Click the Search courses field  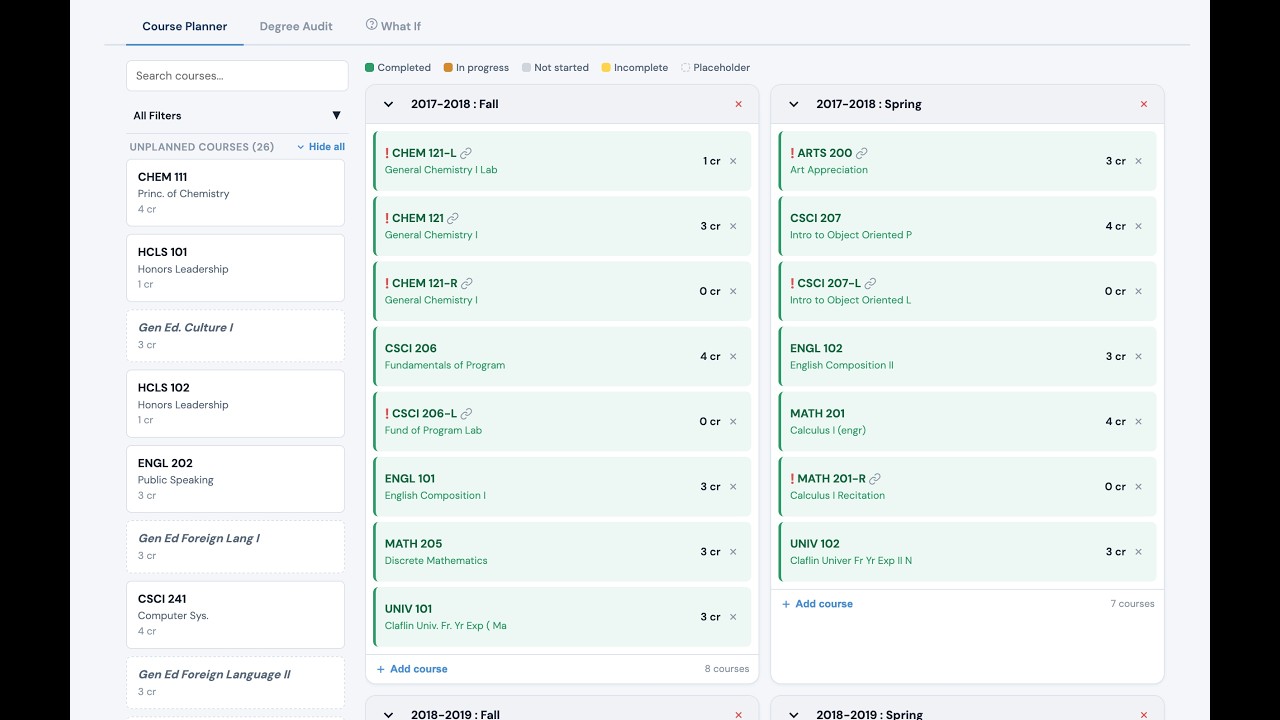[237, 76]
